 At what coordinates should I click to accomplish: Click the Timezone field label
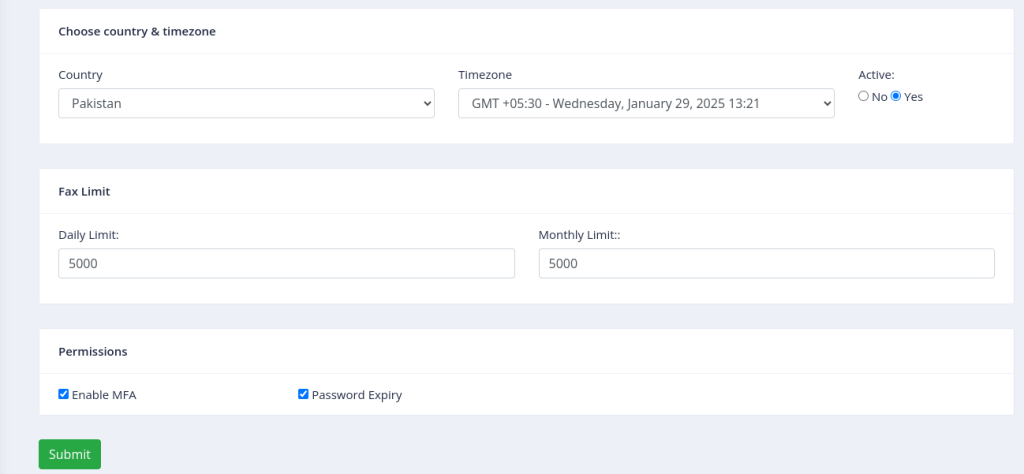(485, 75)
